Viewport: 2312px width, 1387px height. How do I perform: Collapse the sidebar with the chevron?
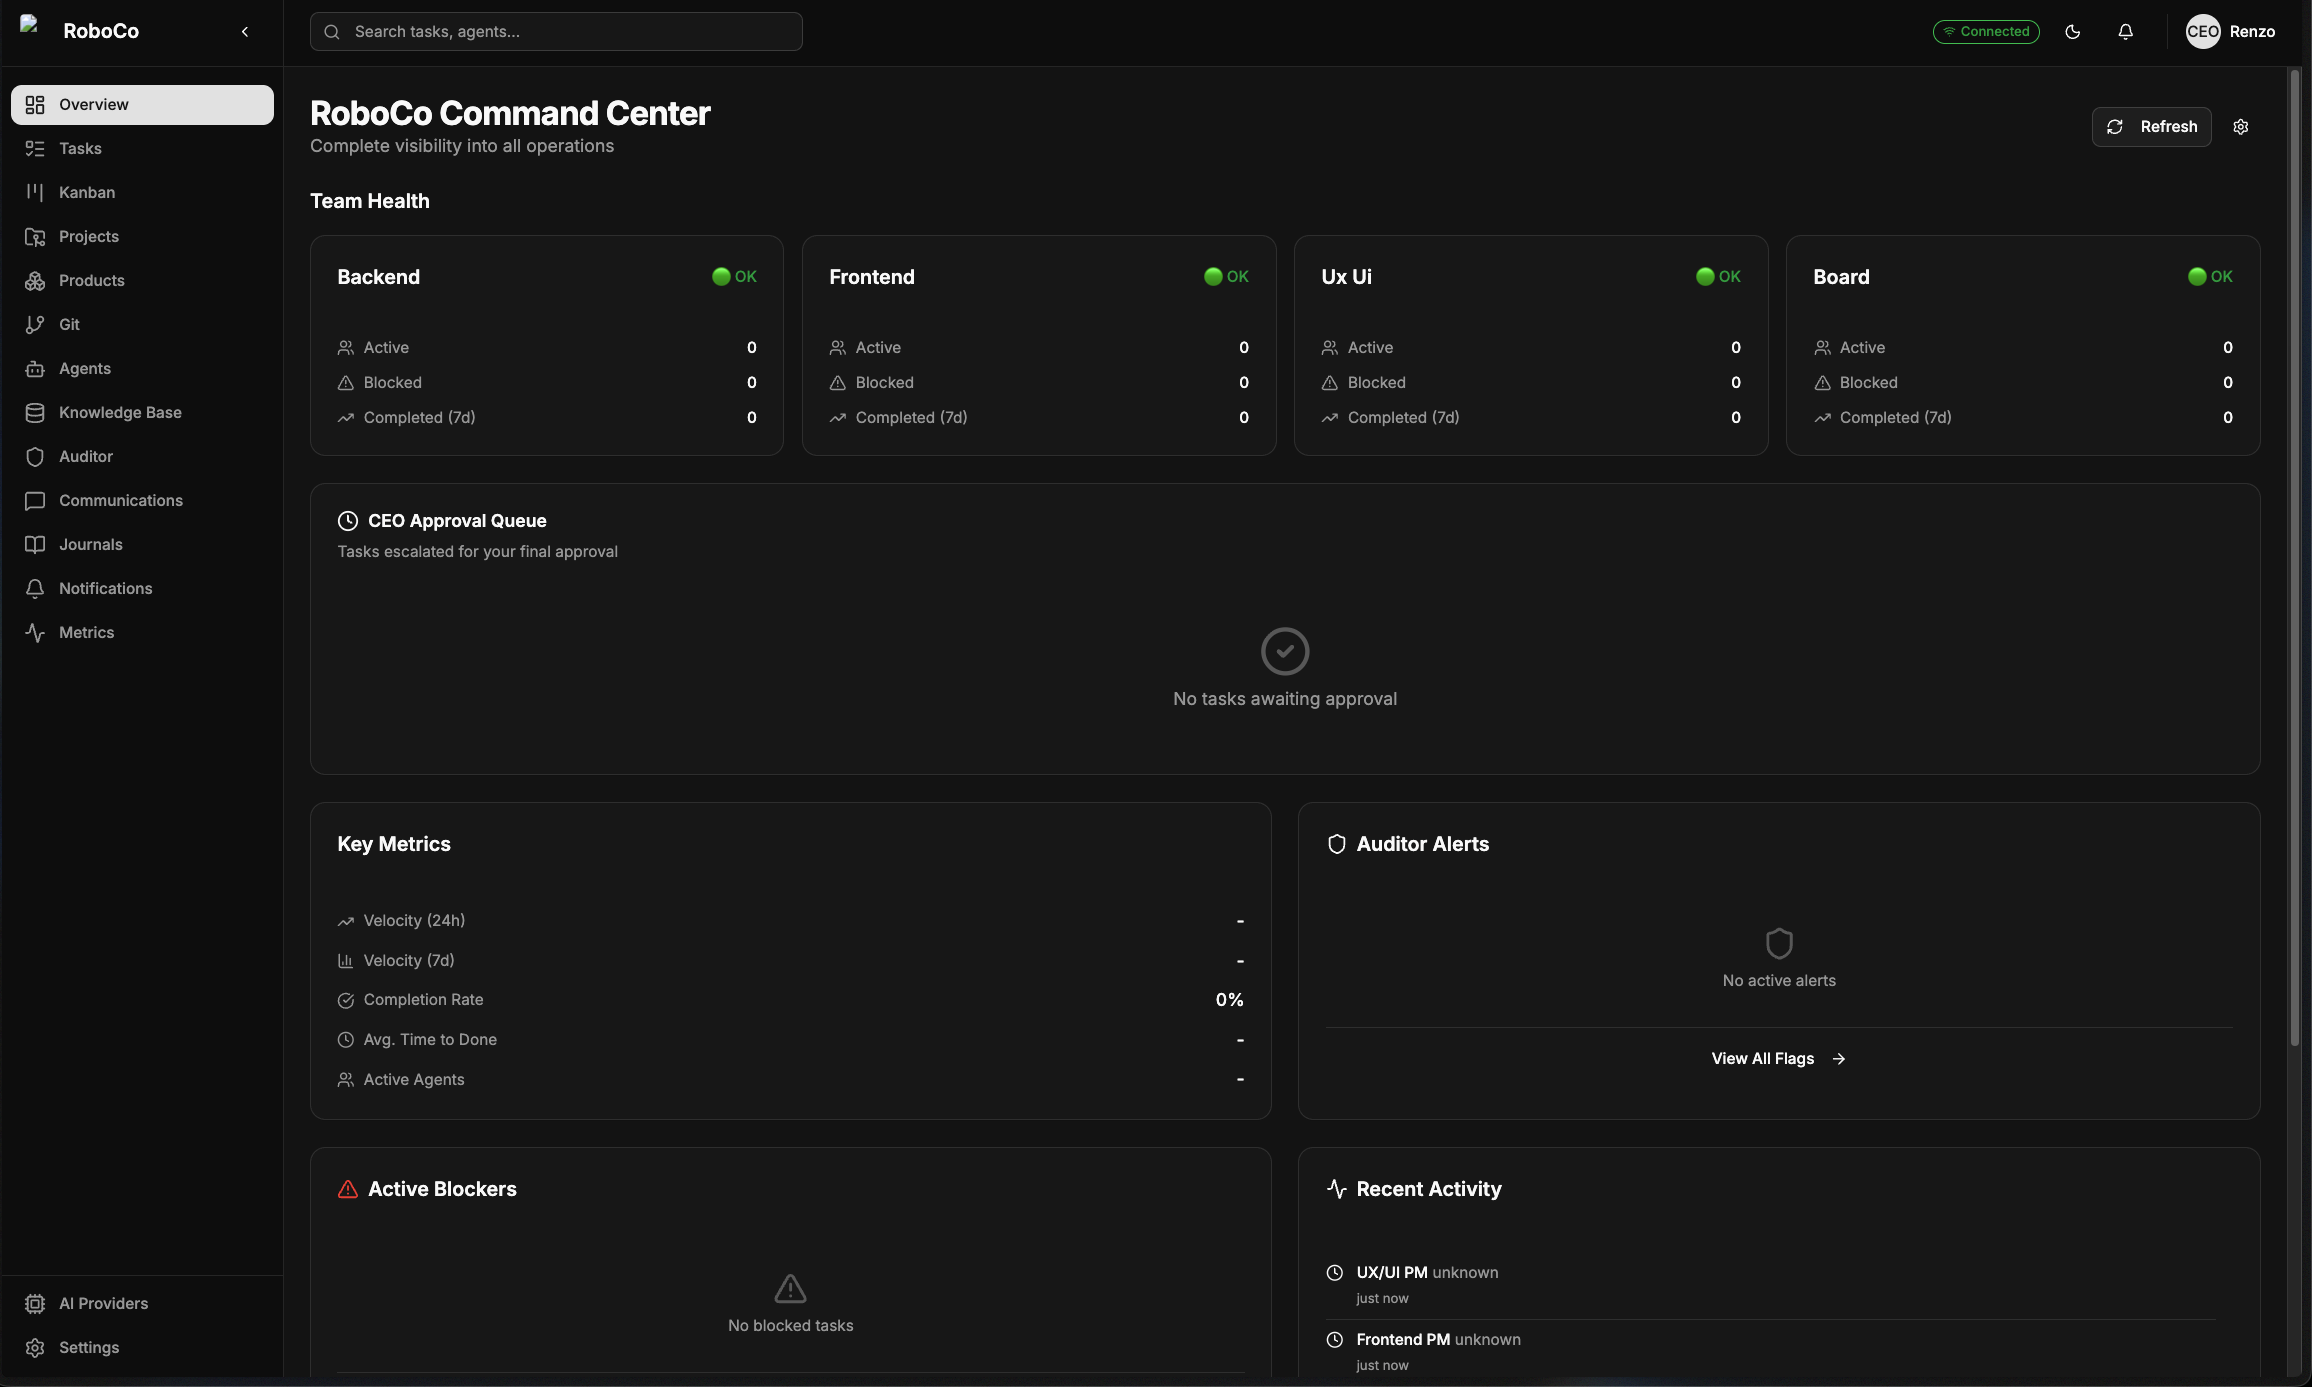pyautogui.click(x=245, y=32)
